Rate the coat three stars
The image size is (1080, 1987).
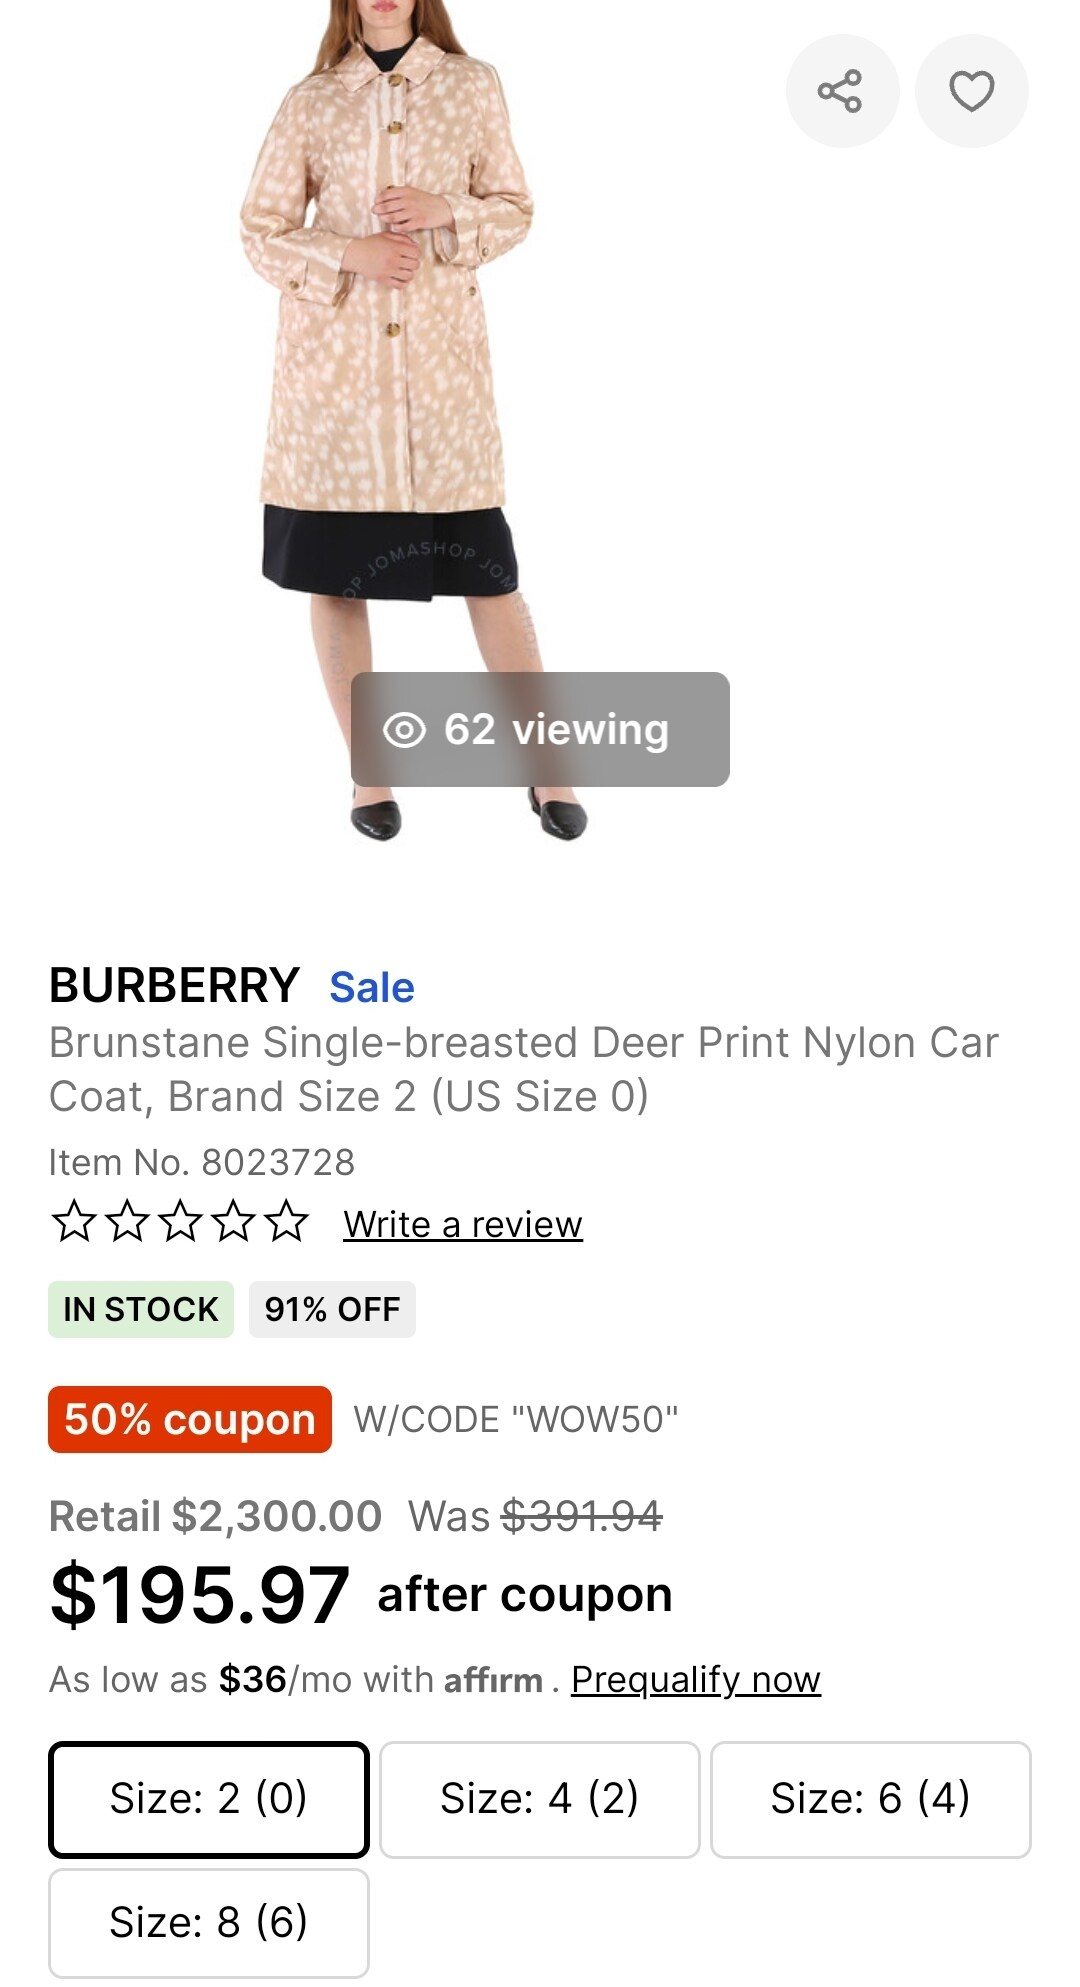click(181, 1222)
